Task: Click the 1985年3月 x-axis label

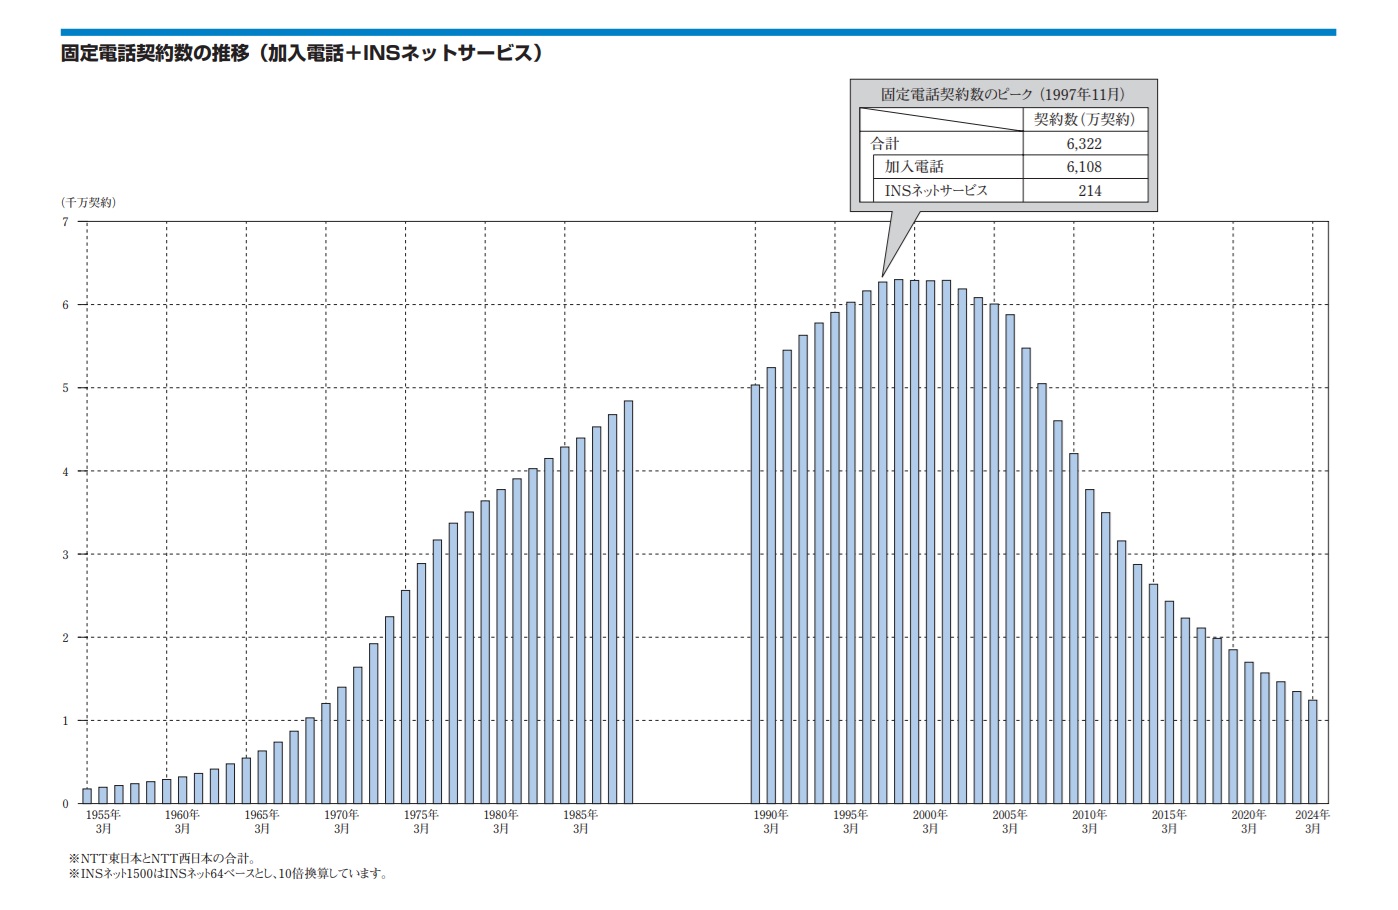Action: 580,821
